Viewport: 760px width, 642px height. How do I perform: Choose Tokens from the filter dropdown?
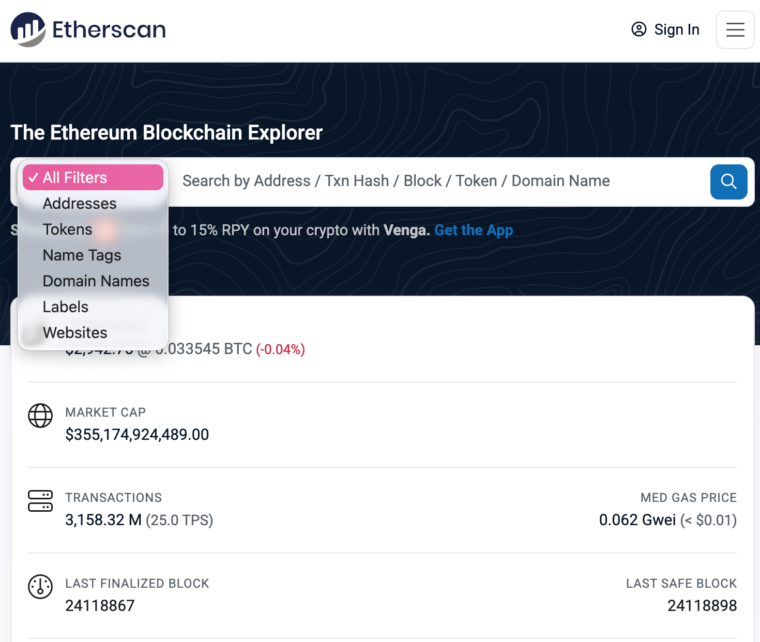pos(67,230)
